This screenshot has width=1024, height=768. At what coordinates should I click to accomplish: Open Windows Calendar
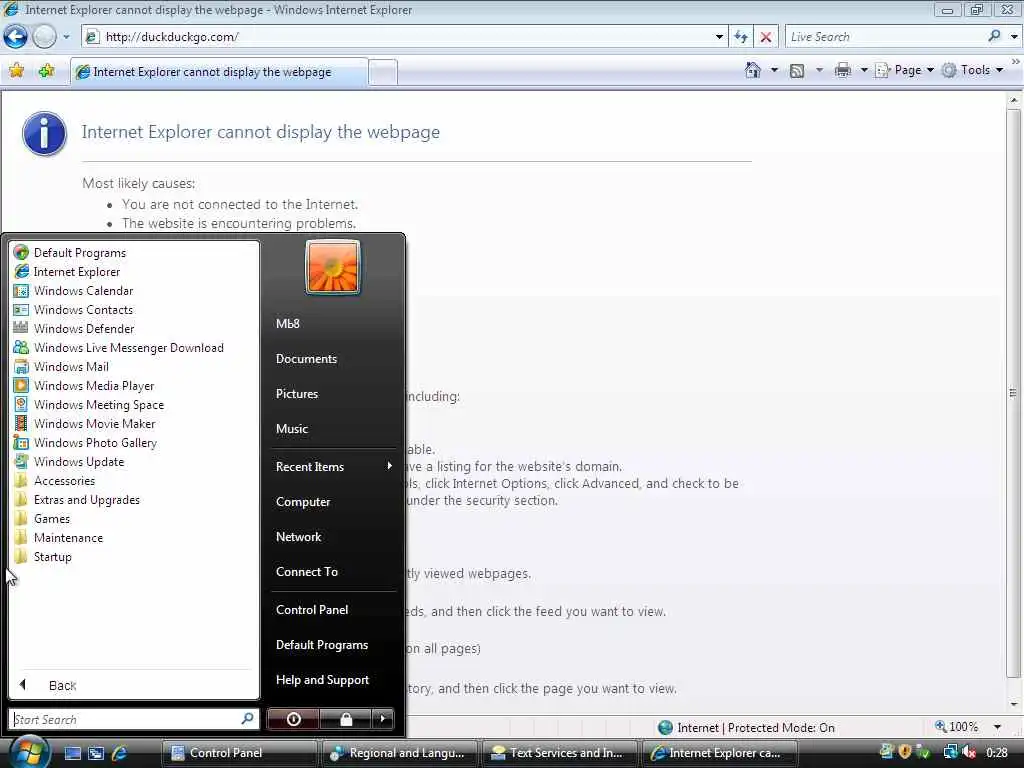(135, 291)
